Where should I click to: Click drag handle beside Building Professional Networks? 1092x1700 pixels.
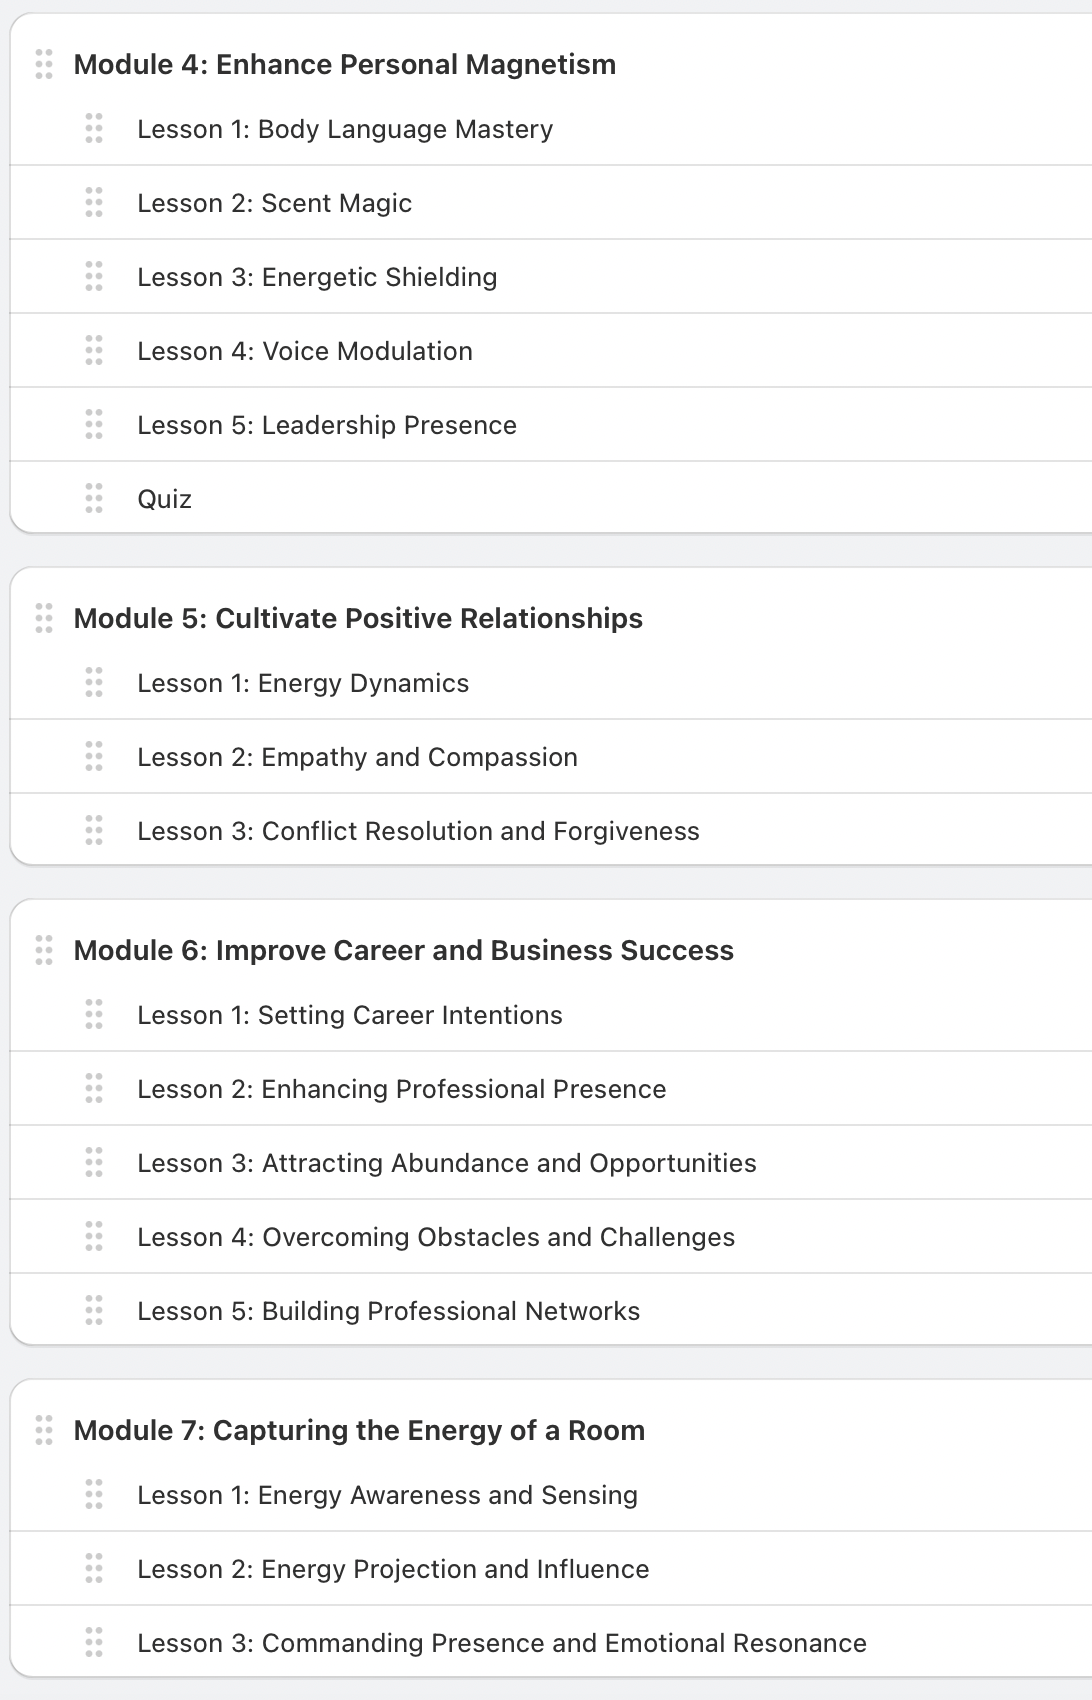click(x=94, y=1310)
